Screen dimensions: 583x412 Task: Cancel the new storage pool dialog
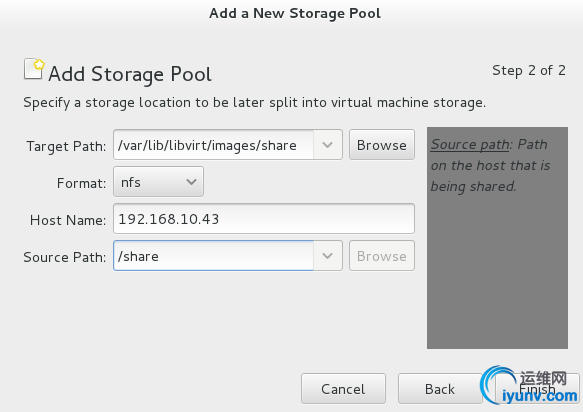tap(343, 389)
